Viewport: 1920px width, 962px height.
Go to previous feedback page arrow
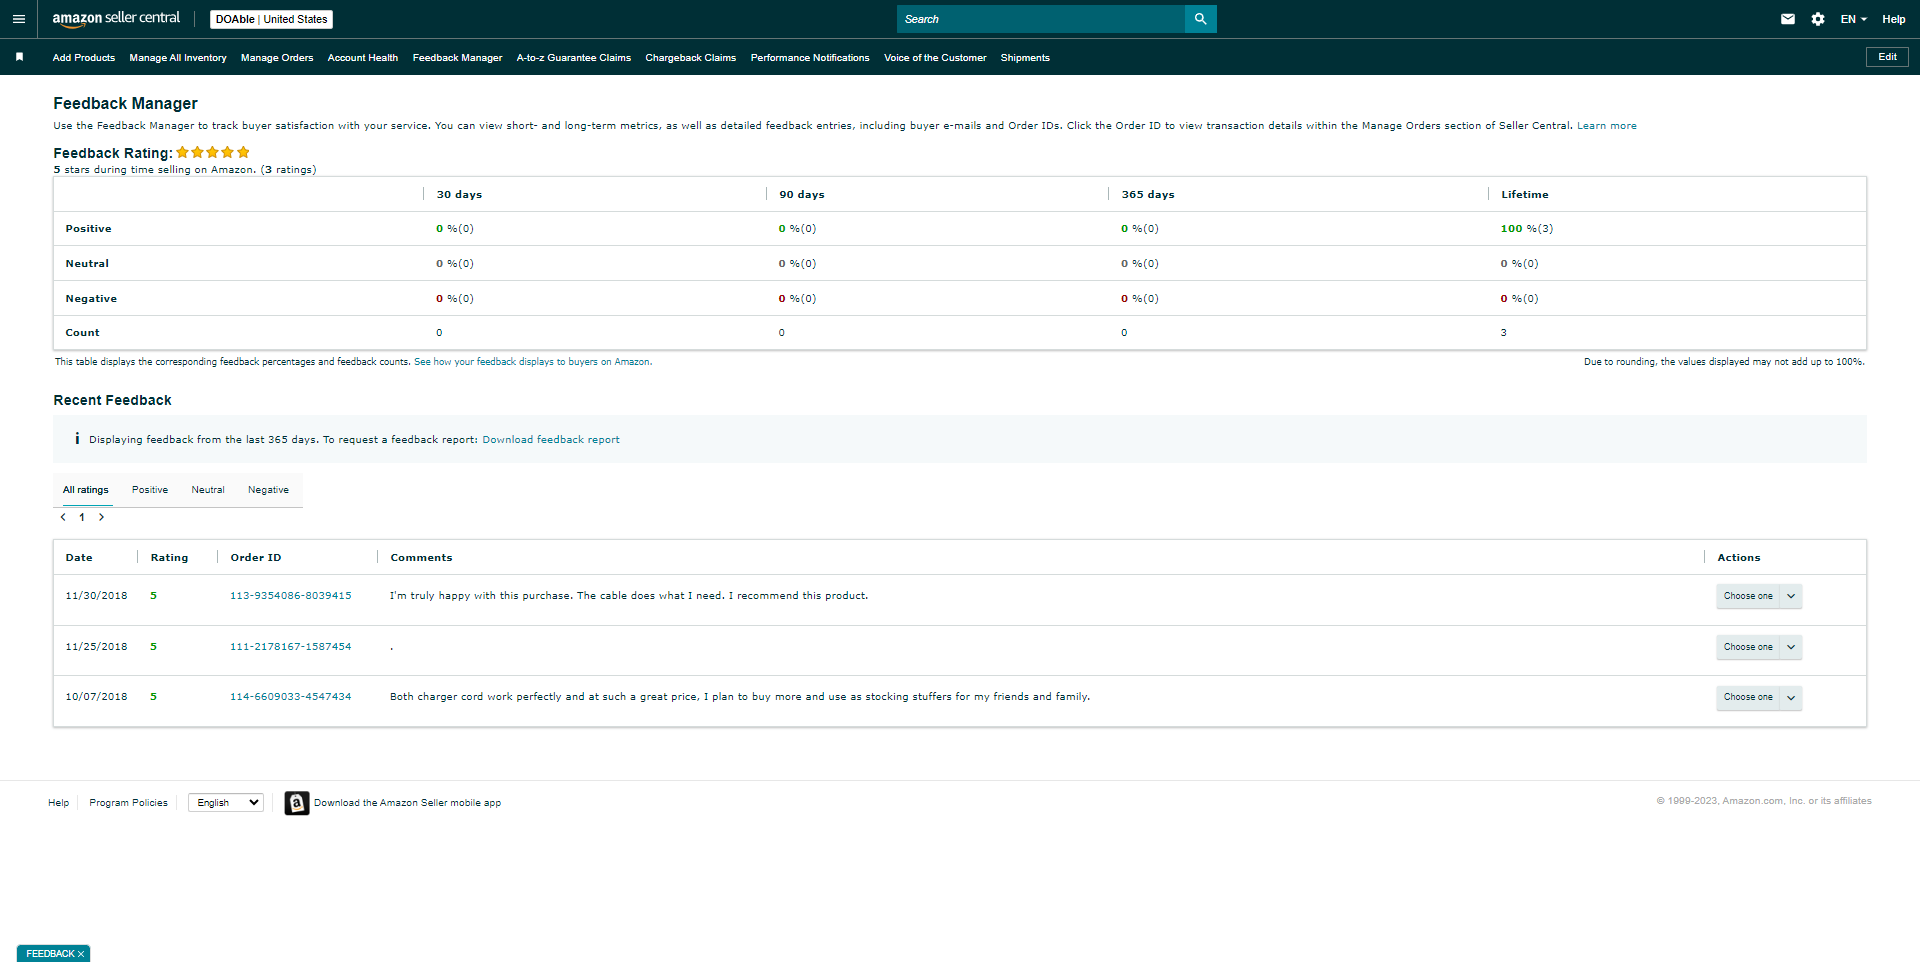pyautogui.click(x=63, y=517)
